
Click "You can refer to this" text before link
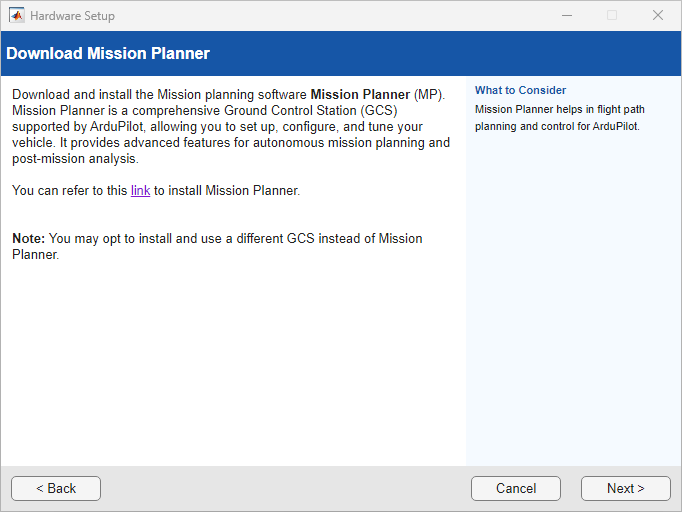point(70,190)
